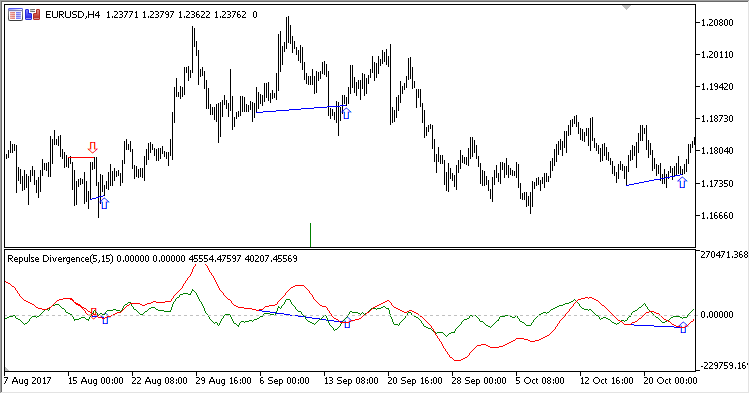Click the 7 Aug 2017 date label
This screenshot has height=394, width=750.
click(27, 381)
